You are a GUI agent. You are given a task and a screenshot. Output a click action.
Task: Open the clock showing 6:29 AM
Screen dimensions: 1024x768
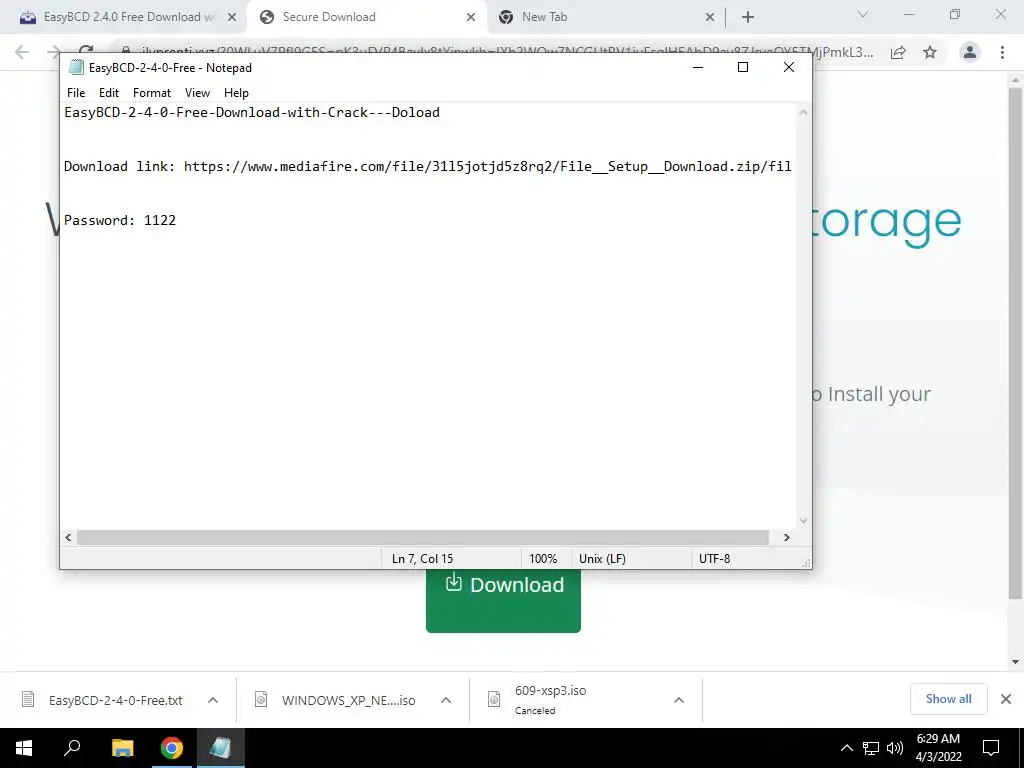(x=938, y=748)
